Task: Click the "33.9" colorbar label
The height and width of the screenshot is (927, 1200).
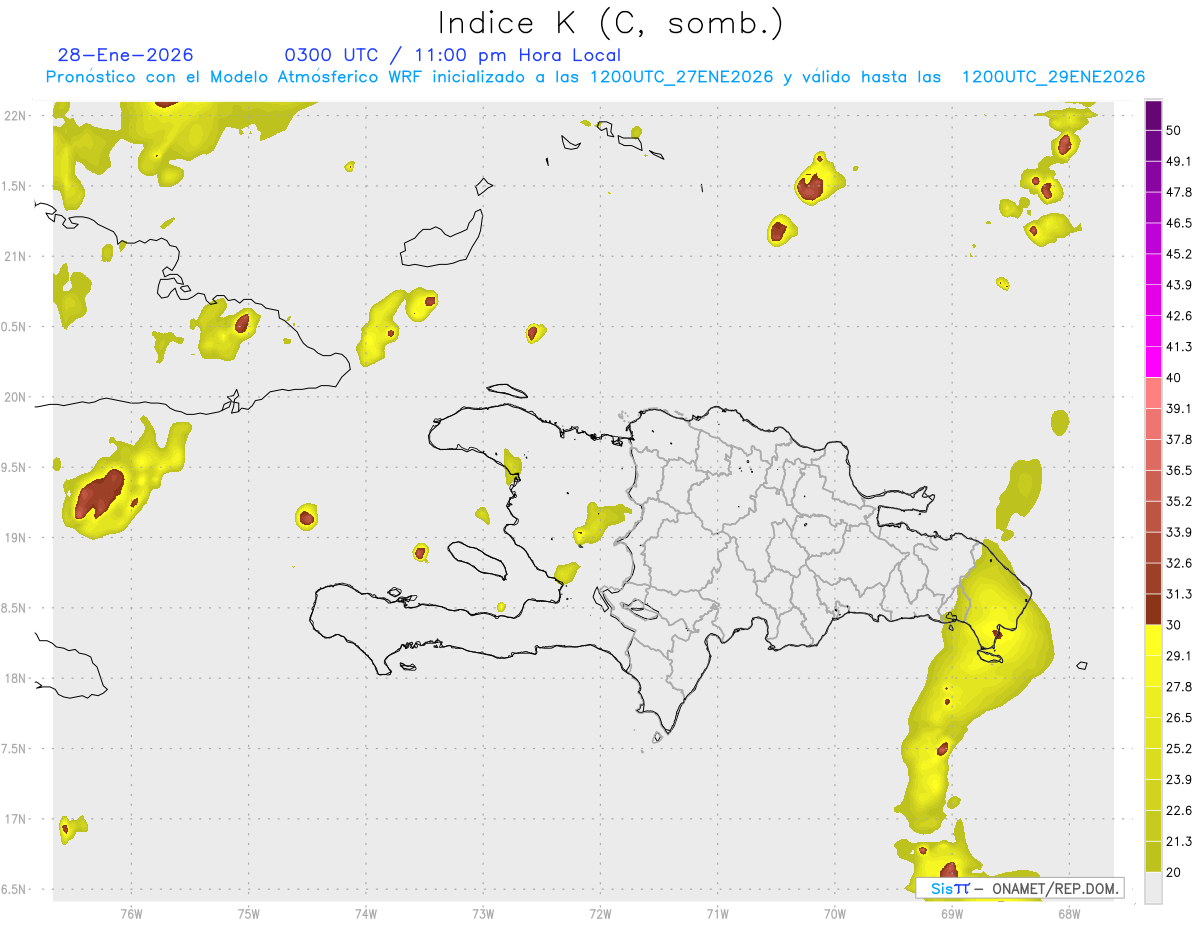Action: point(1179,532)
